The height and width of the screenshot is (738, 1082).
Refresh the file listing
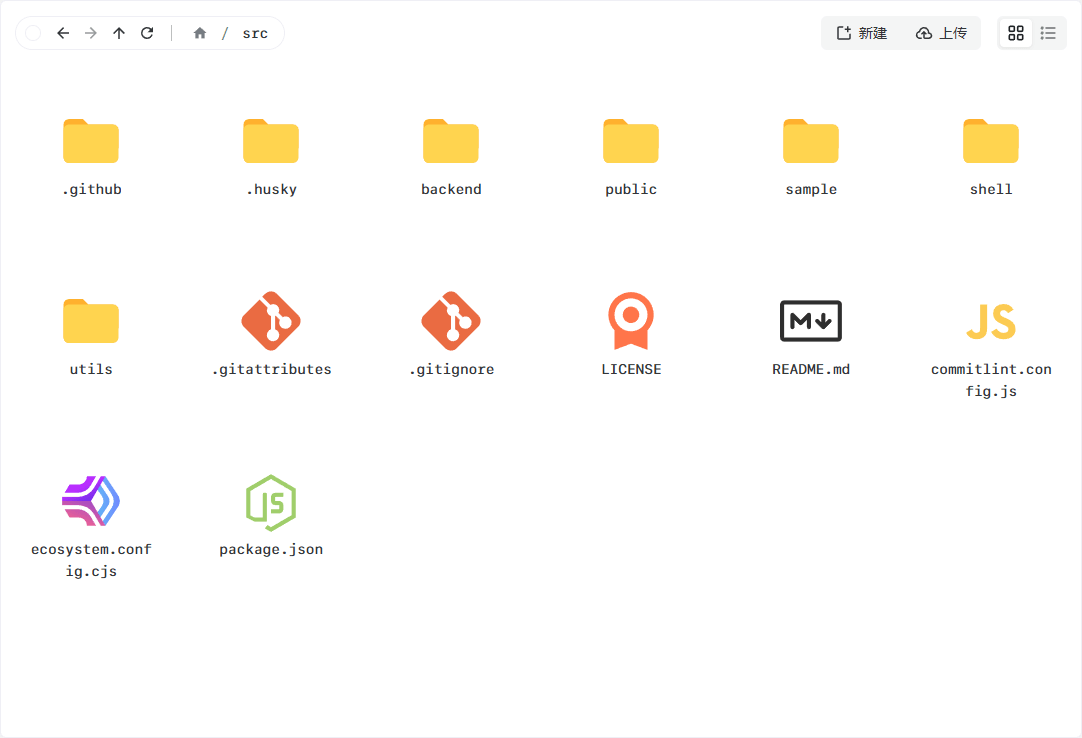[x=147, y=33]
